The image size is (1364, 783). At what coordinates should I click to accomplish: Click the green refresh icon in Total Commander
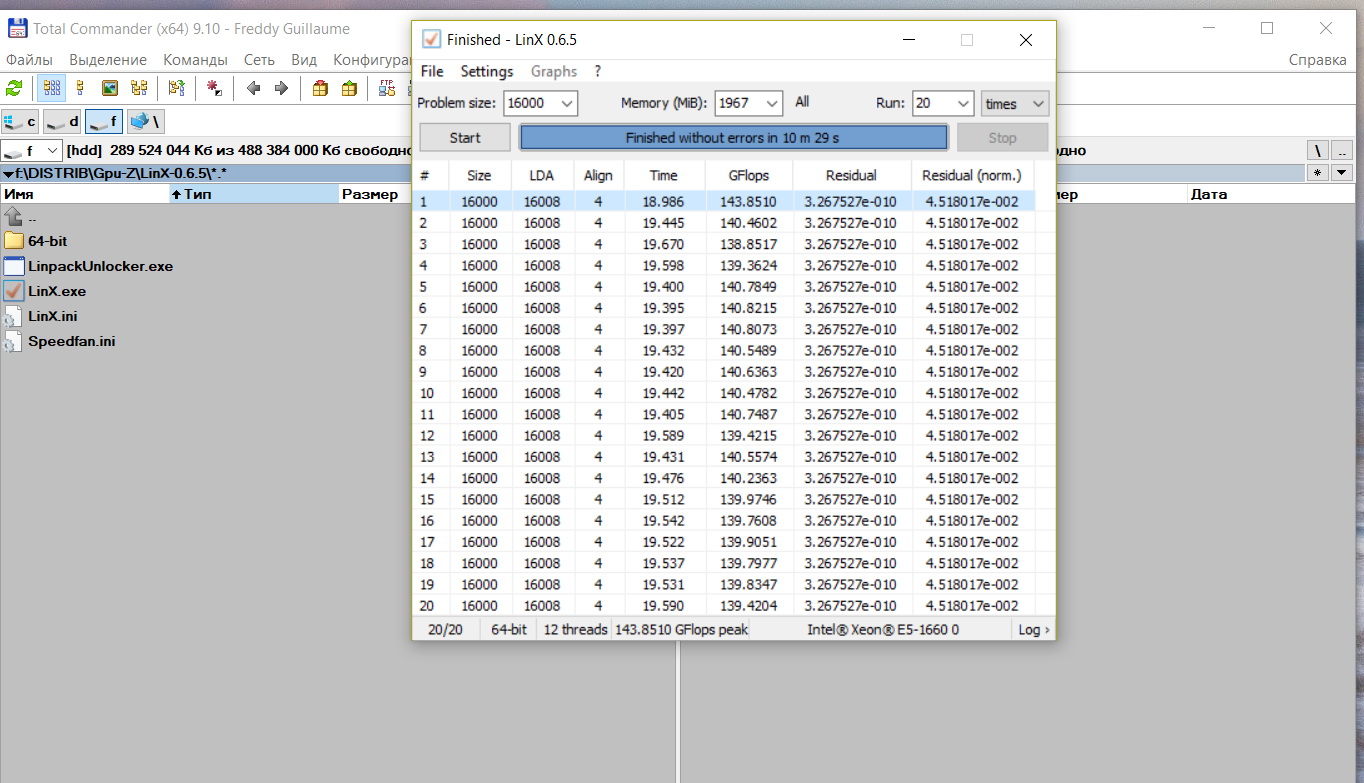point(14,88)
